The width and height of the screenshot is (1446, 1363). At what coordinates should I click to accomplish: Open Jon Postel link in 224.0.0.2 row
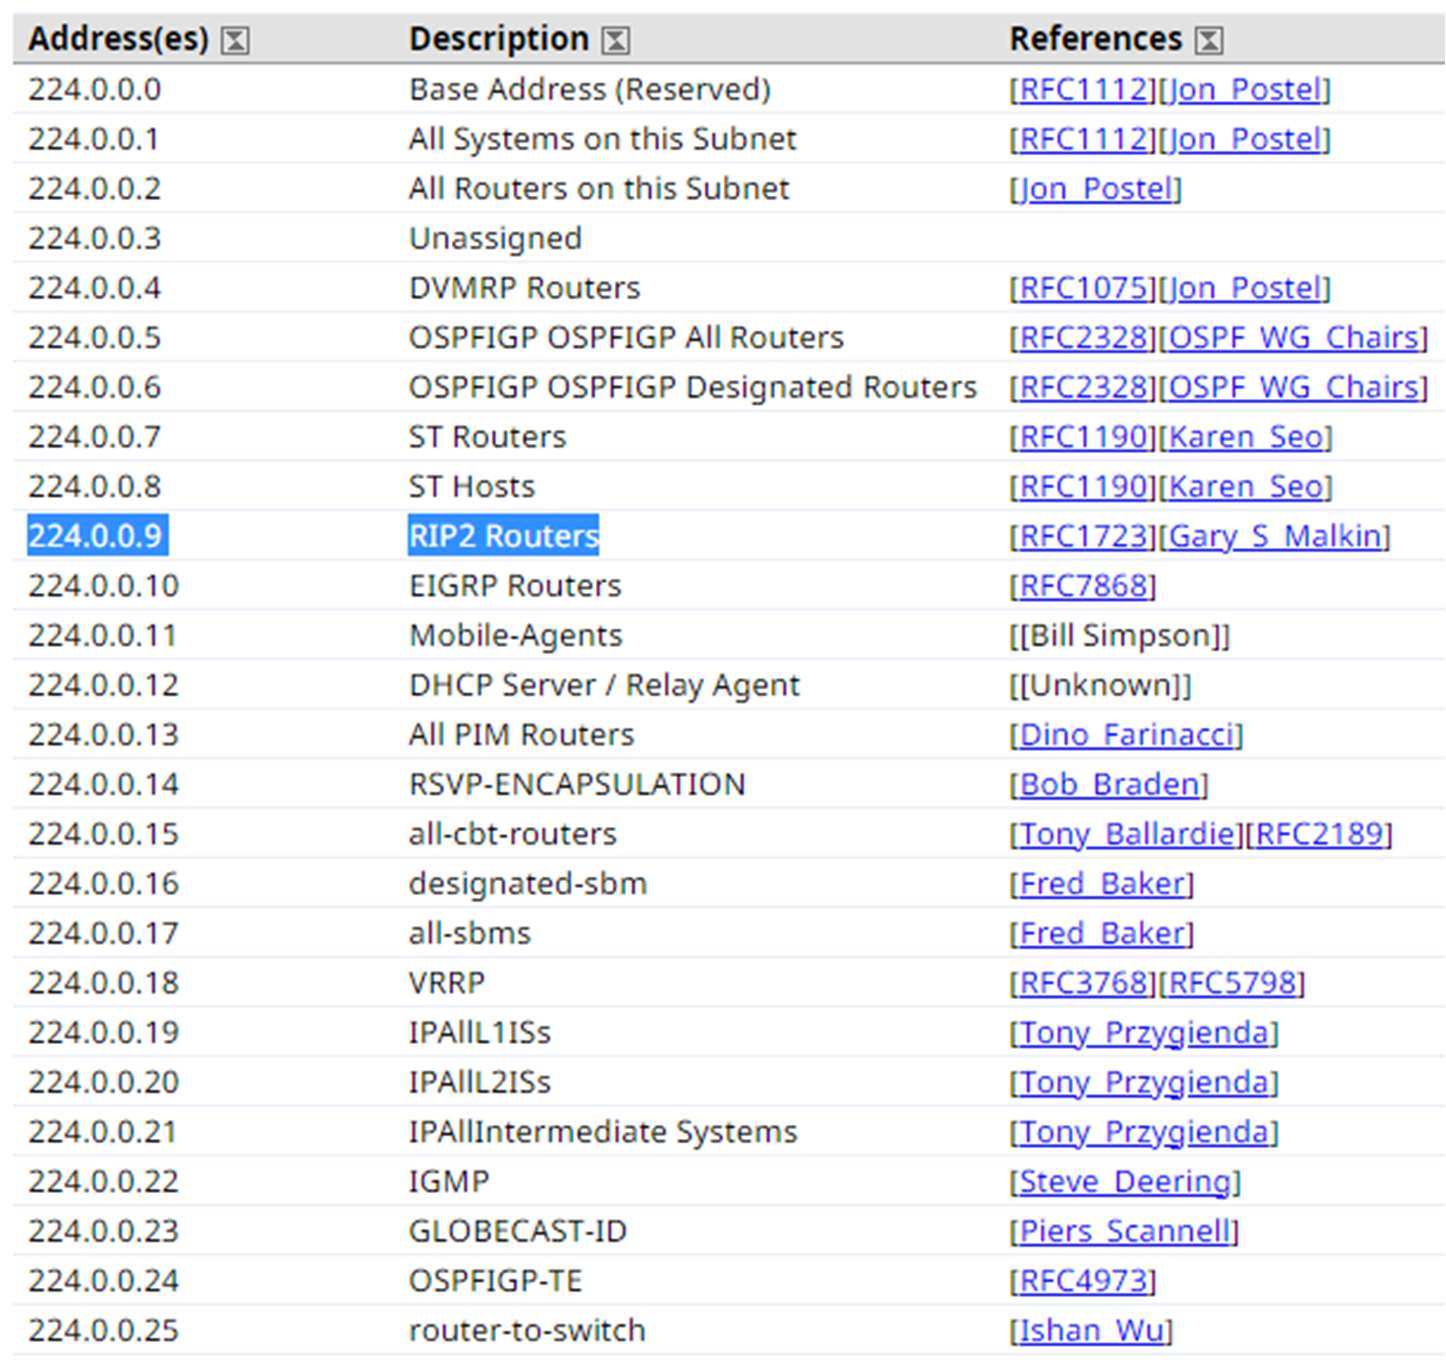(1096, 189)
